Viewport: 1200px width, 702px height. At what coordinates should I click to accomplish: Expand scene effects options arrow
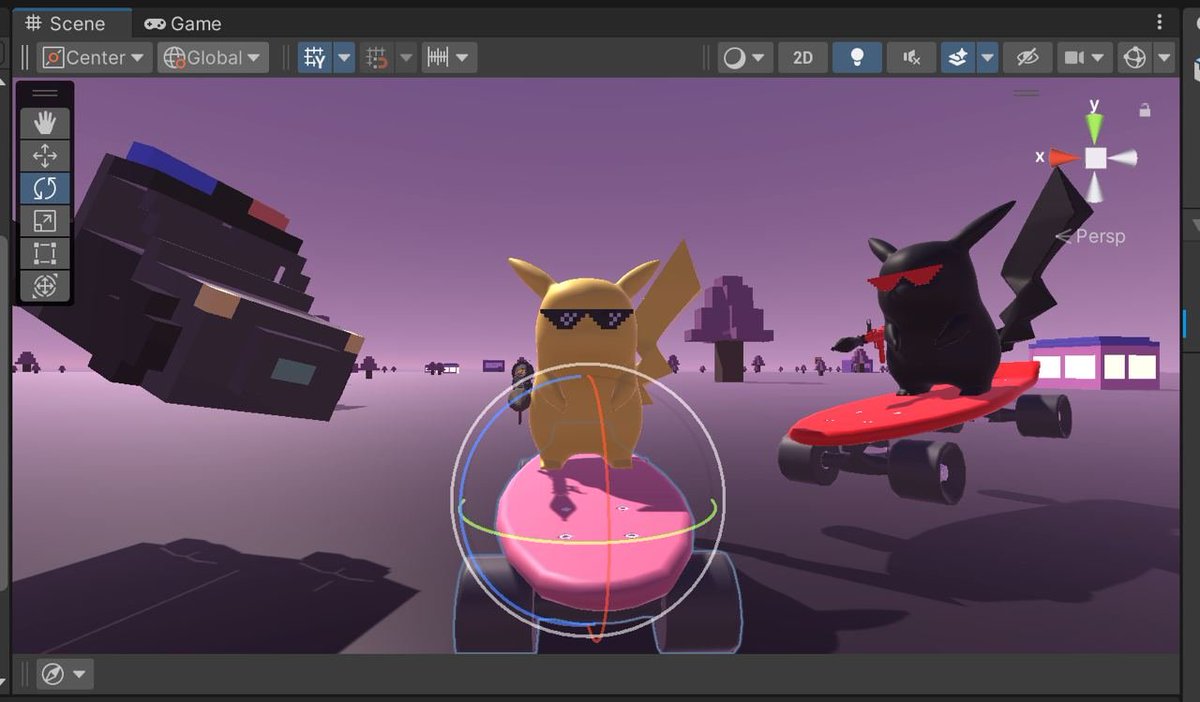(x=987, y=58)
